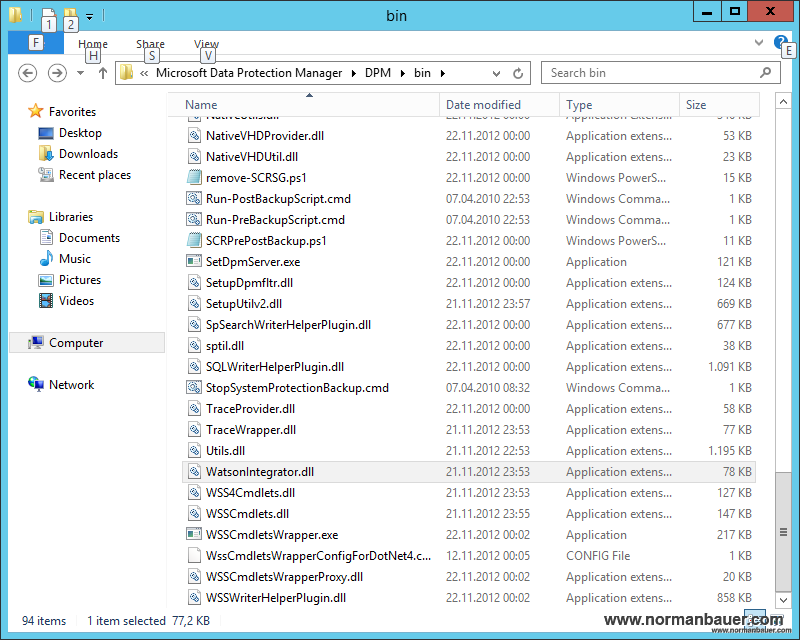The image size is (800, 640).
Task: Select TraceProvider.dll file name
Action: [250, 409]
